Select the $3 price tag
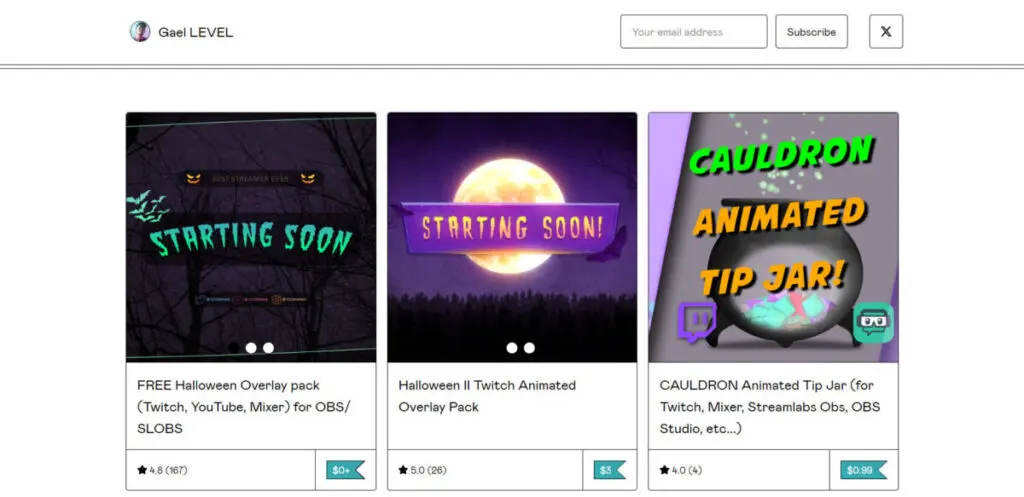 tap(609, 470)
